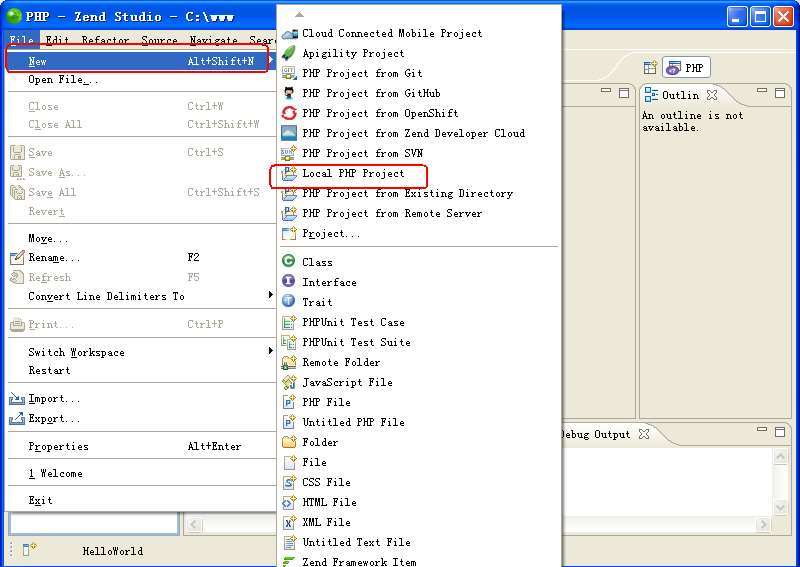Click Debug Output horizontal scrollbar right arrow
Viewport: 800px width, 567px height.
tap(763, 524)
